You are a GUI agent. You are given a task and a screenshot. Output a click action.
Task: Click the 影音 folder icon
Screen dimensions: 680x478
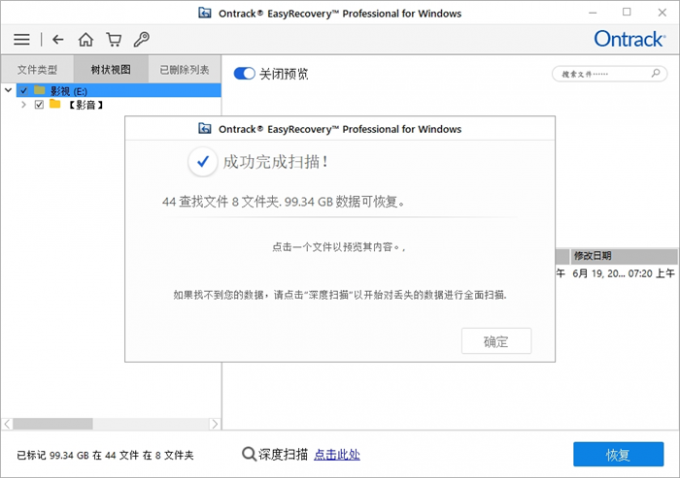(x=55, y=104)
